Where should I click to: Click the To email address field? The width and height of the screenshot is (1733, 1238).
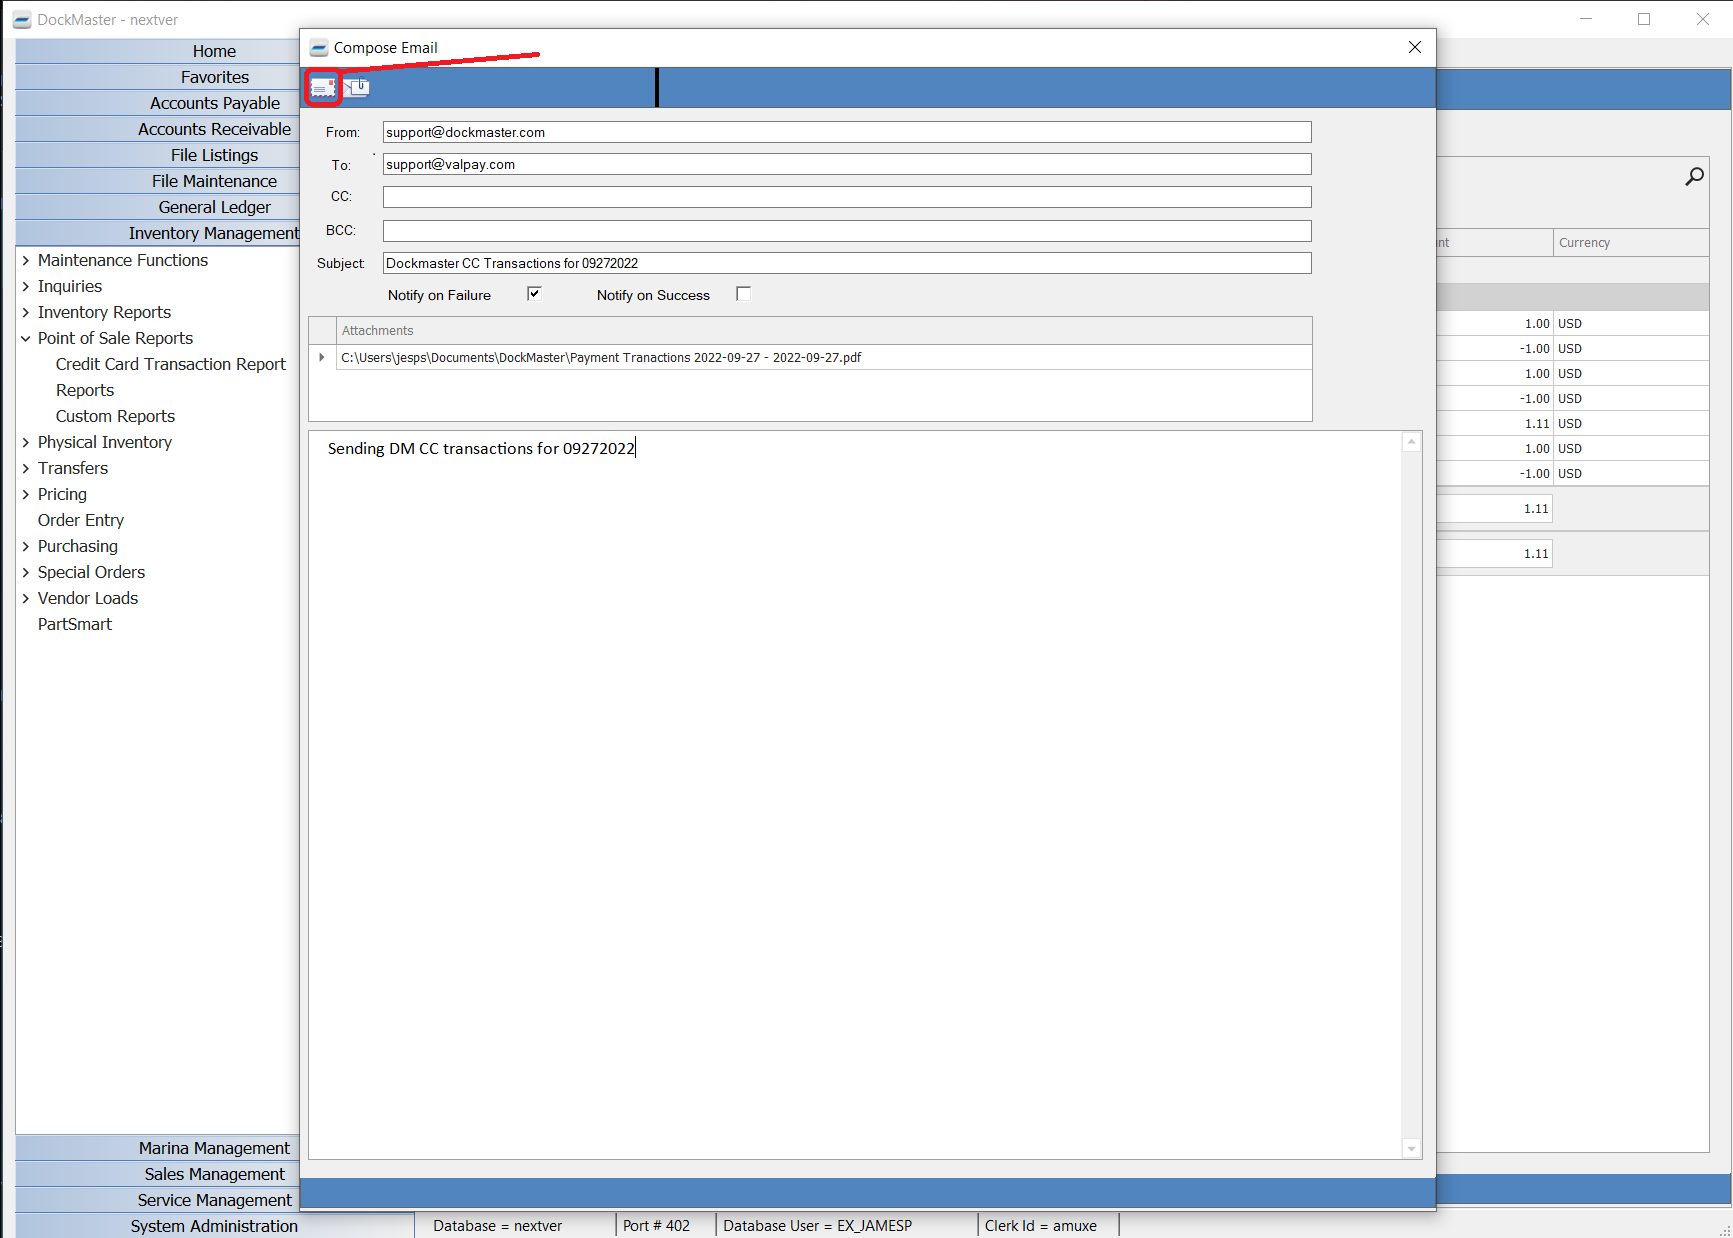tap(847, 164)
